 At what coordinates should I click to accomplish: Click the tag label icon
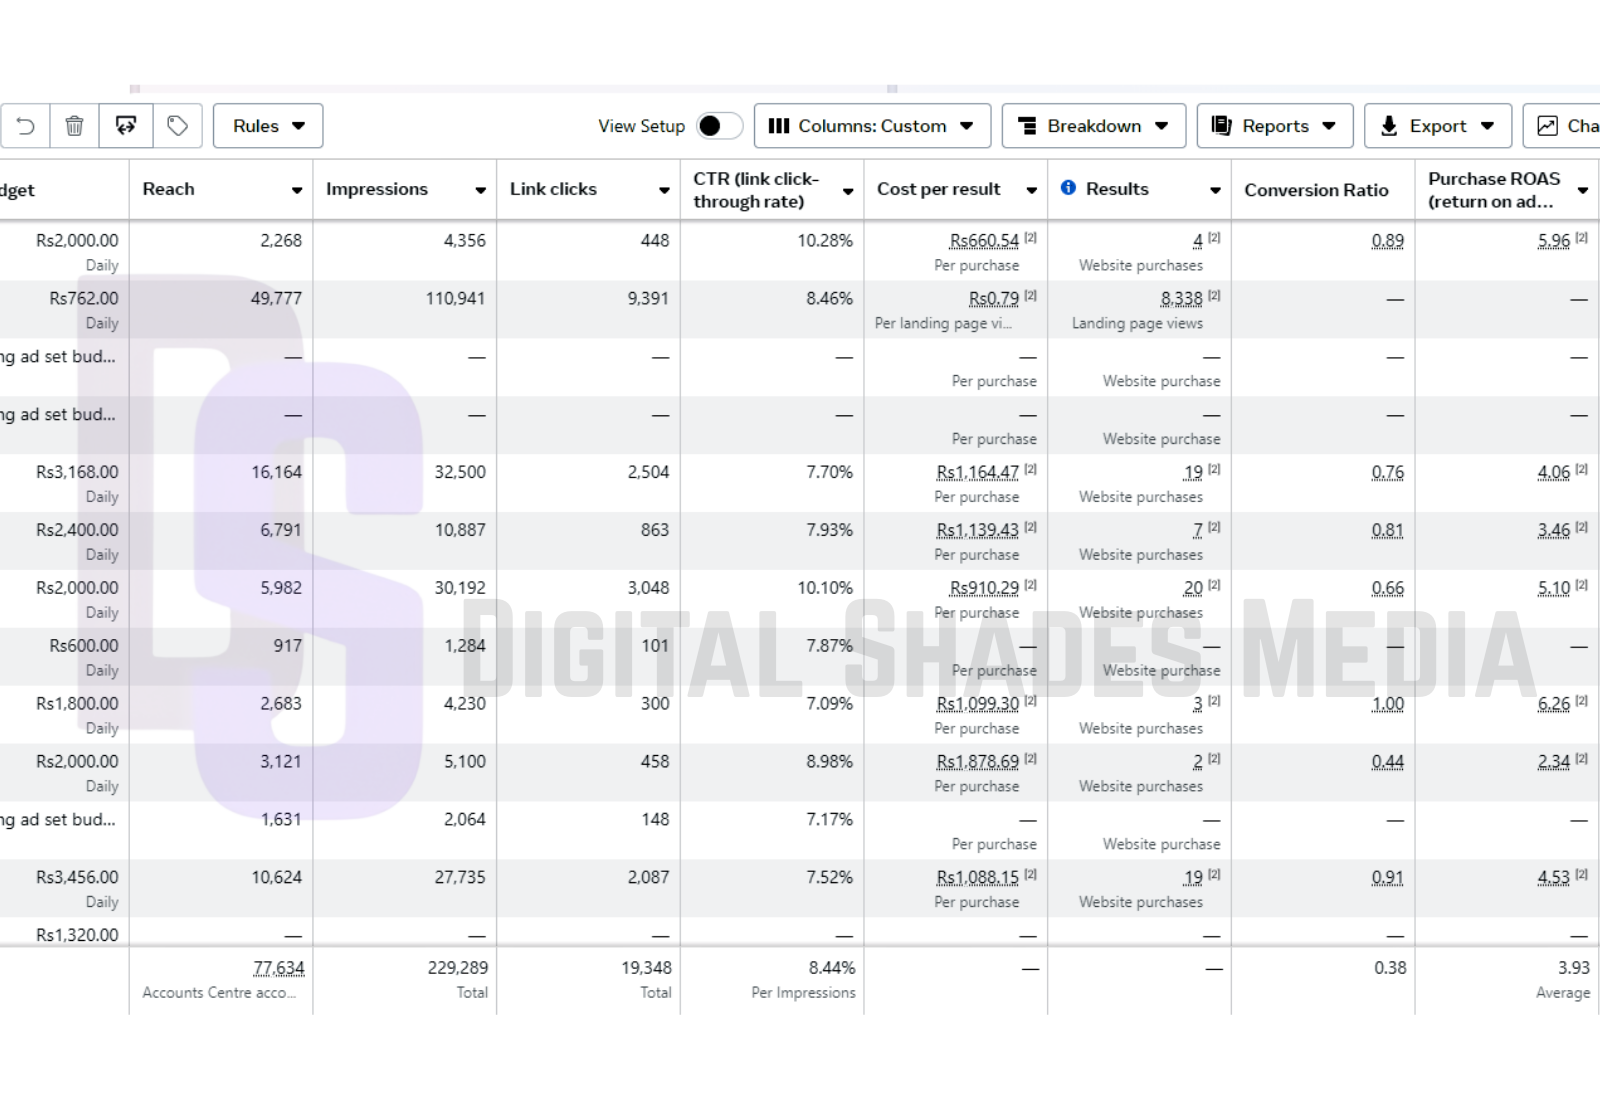click(x=177, y=126)
